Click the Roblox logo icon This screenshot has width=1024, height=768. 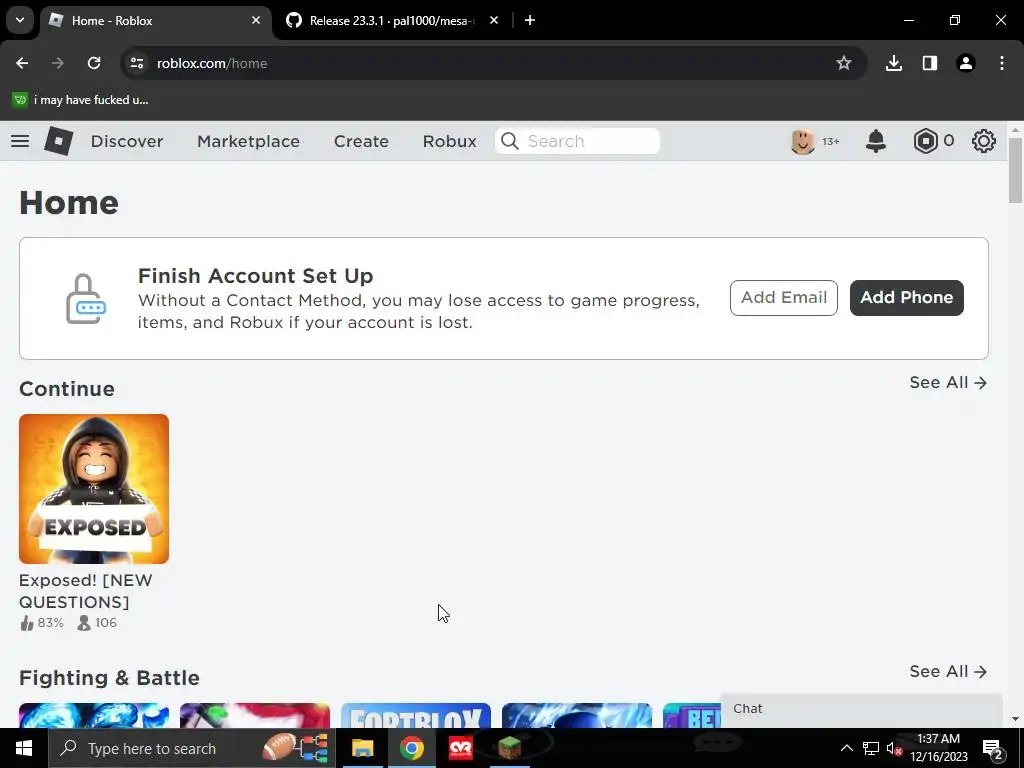[58, 141]
